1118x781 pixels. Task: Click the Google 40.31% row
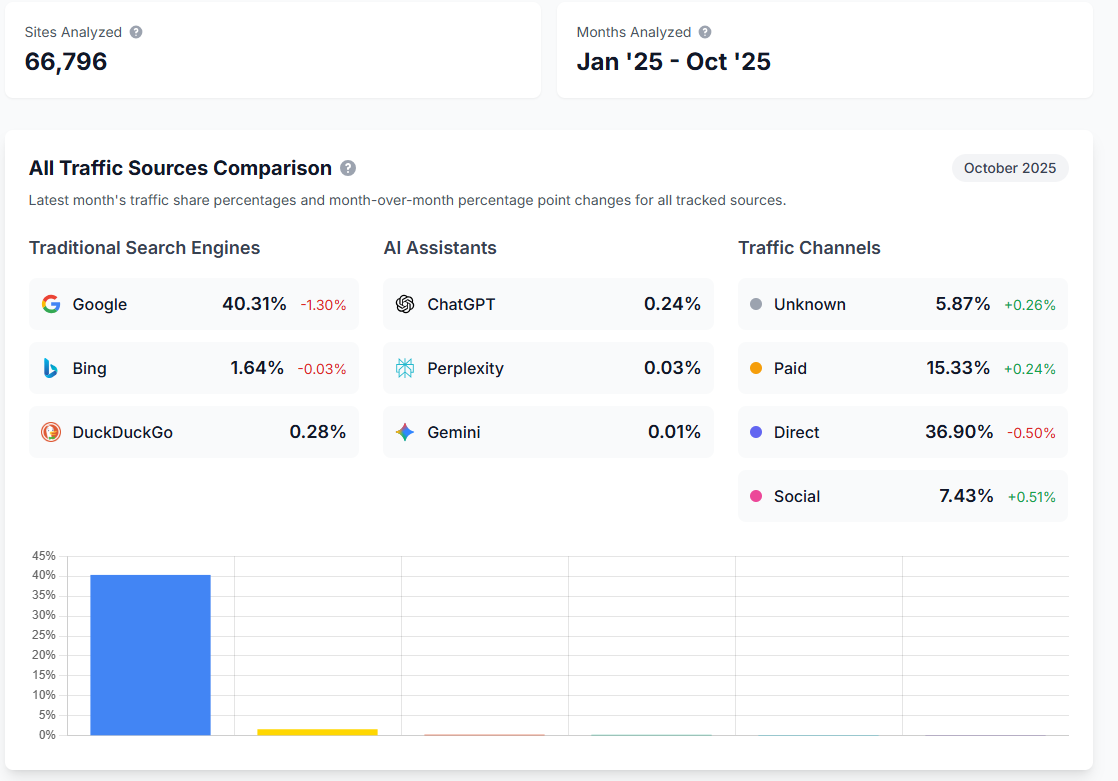point(194,304)
